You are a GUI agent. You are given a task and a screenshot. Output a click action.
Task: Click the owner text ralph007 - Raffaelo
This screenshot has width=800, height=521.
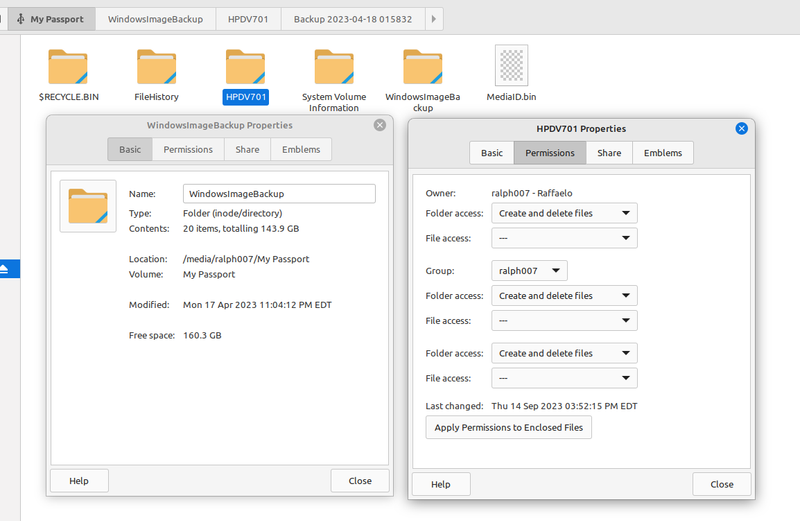pyautogui.click(x=532, y=193)
